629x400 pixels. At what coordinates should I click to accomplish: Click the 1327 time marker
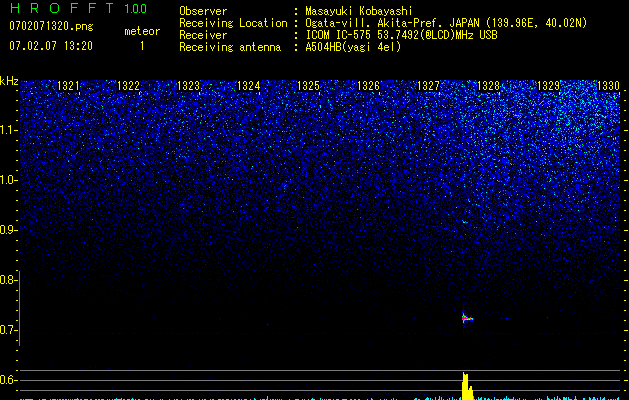click(x=428, y=87)
